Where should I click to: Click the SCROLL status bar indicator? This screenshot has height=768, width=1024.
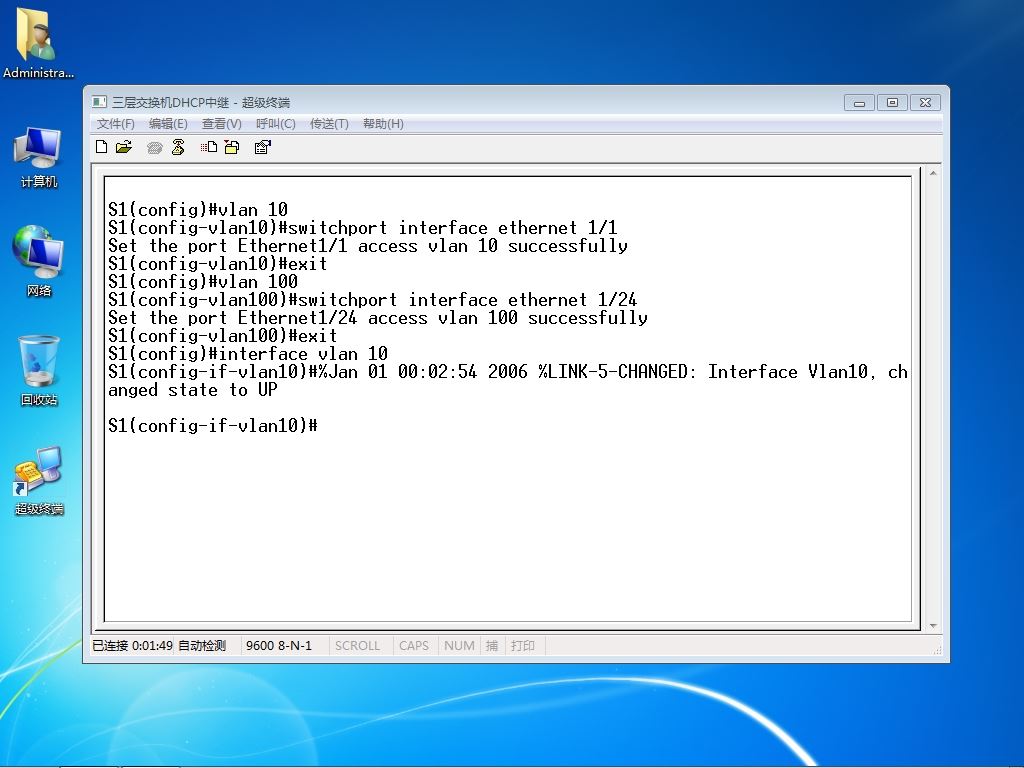357,645
